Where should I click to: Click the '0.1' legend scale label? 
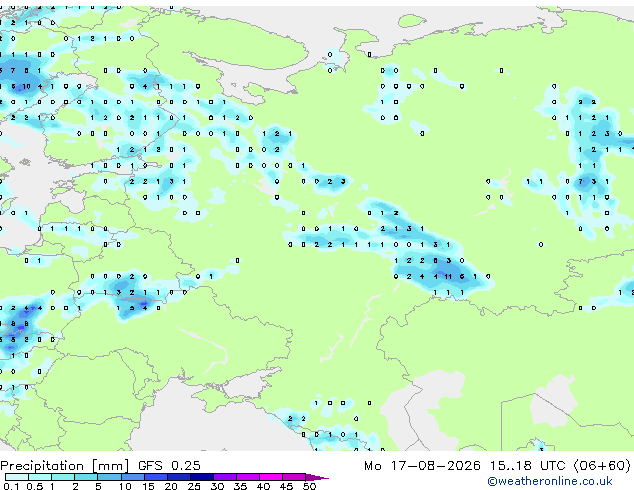tap(11, 486)
